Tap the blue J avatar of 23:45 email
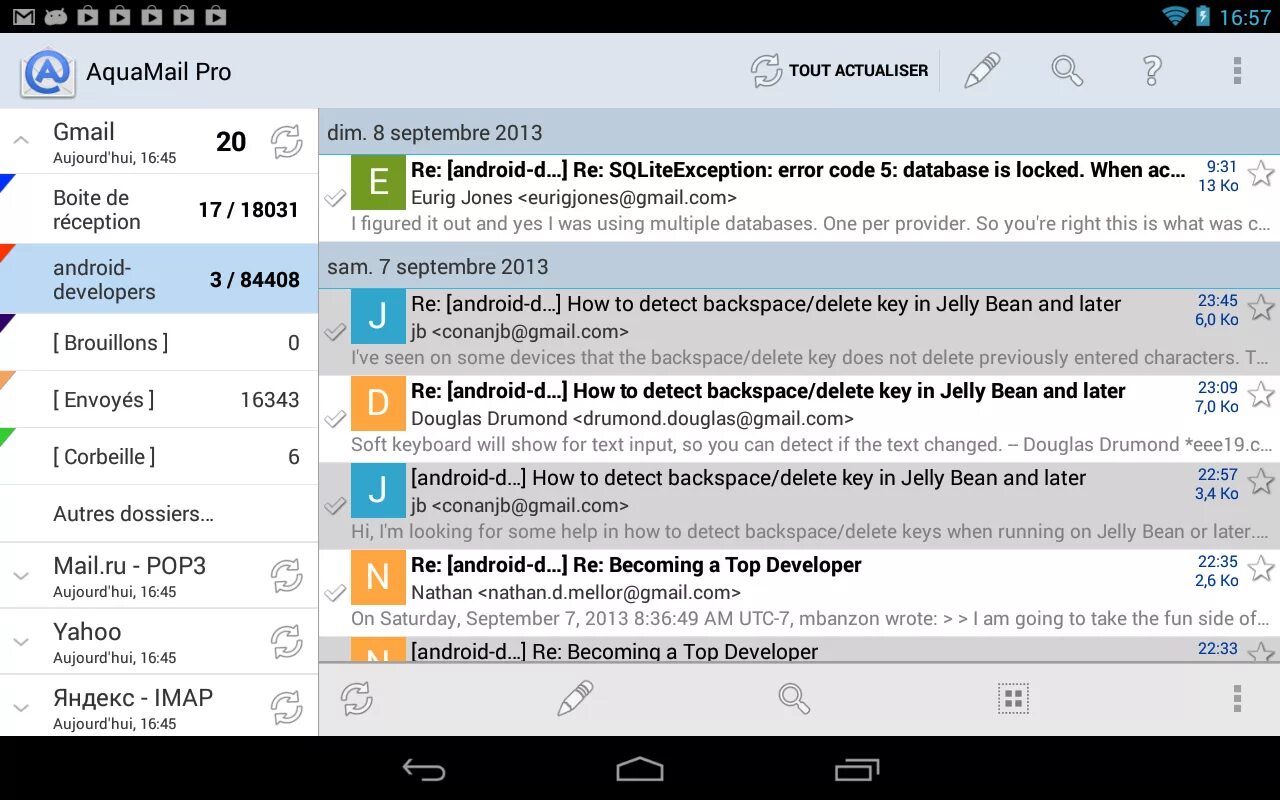 click(378, 316)
